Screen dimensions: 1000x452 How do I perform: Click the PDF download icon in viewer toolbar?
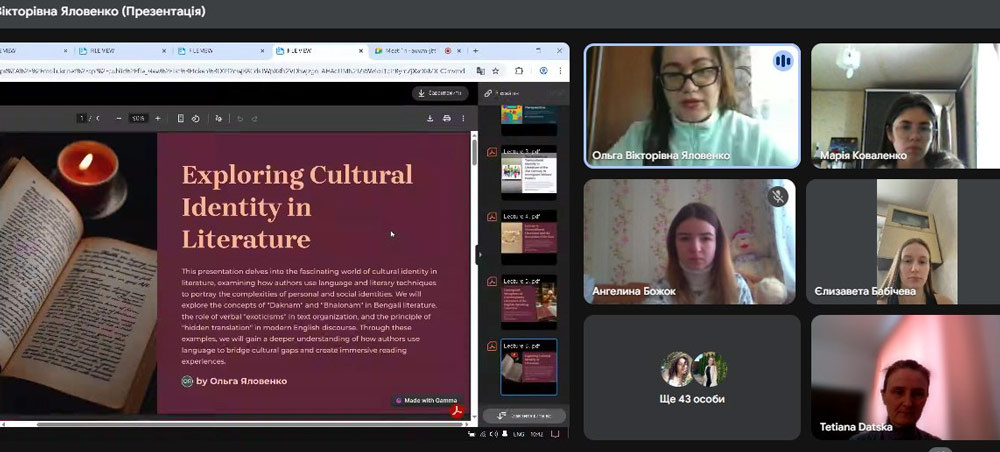430,118
